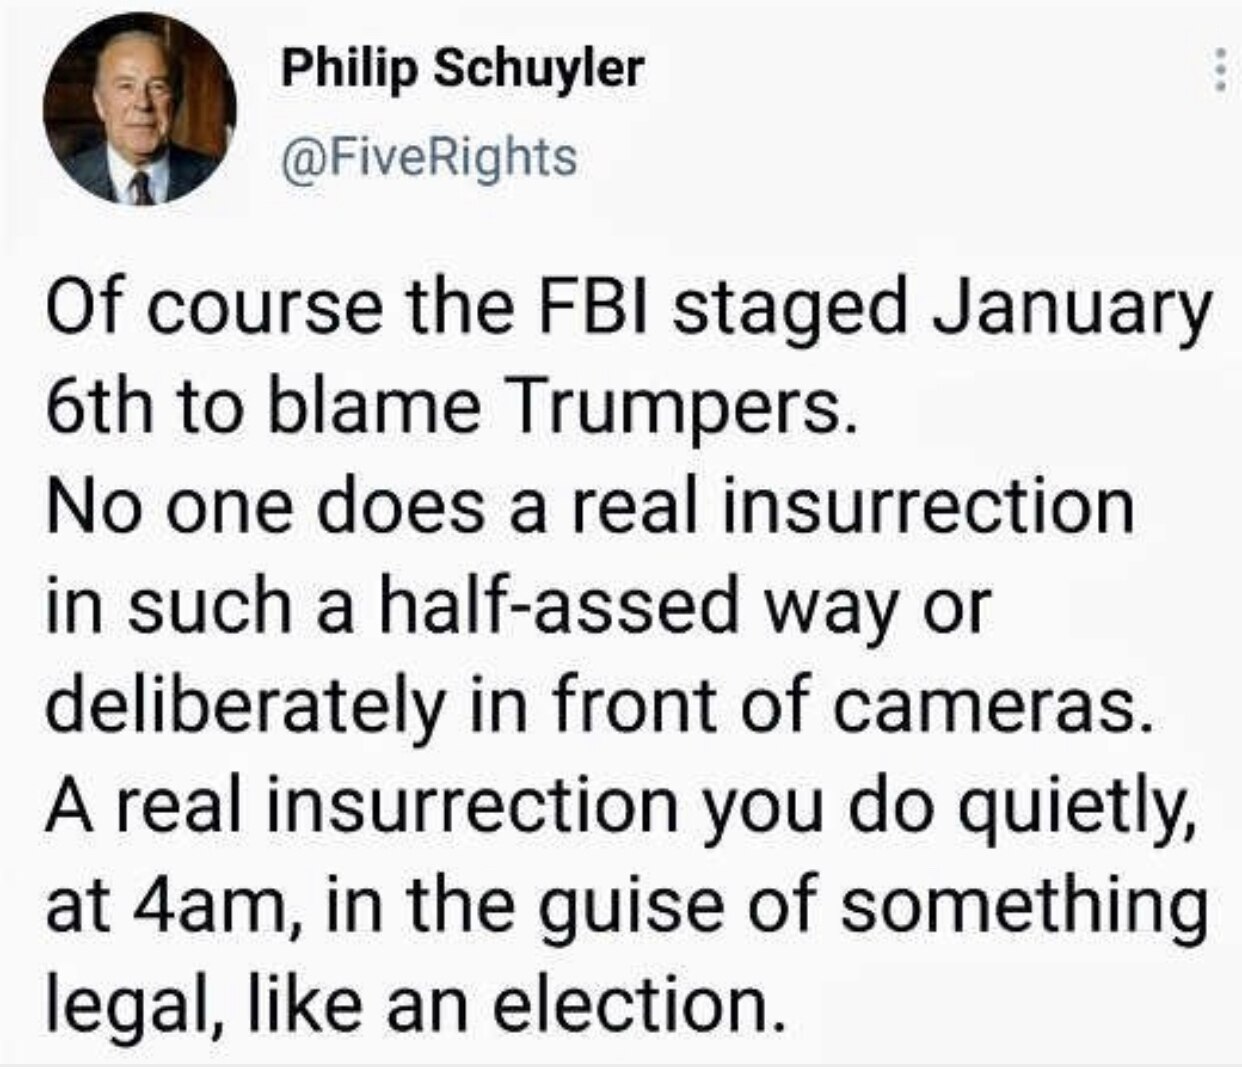Click the @FiveRights handle

(431, 156)
